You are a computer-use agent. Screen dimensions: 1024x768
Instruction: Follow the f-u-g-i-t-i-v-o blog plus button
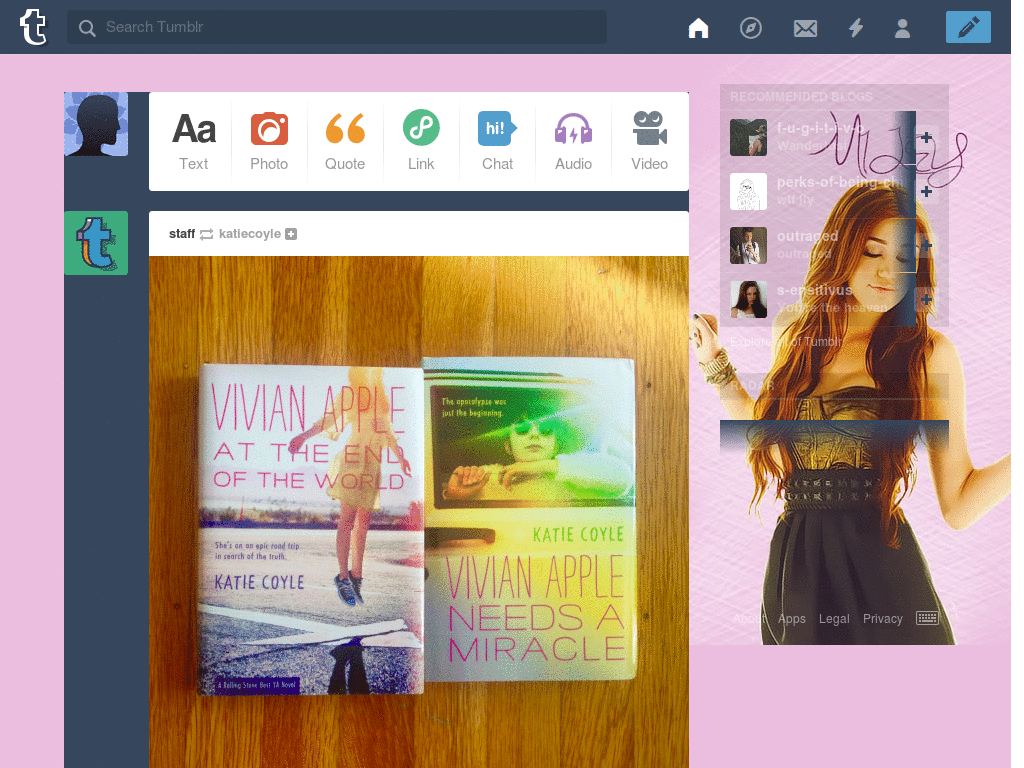coord(926,137)
